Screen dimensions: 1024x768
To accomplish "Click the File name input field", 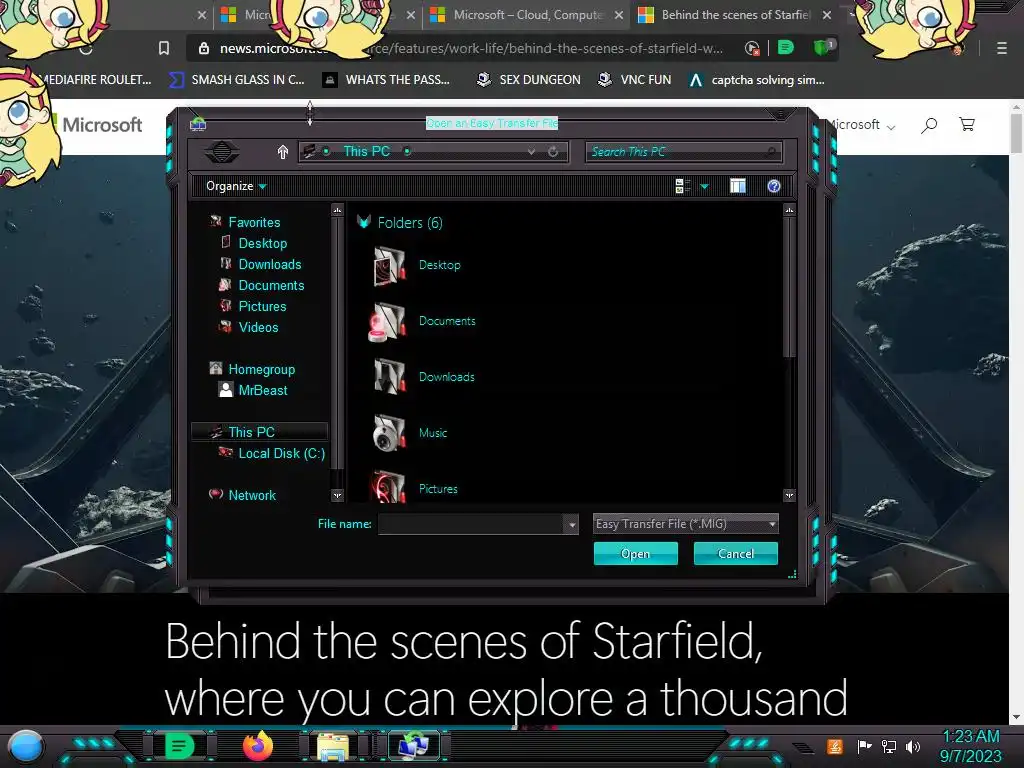I will point(471,524).
